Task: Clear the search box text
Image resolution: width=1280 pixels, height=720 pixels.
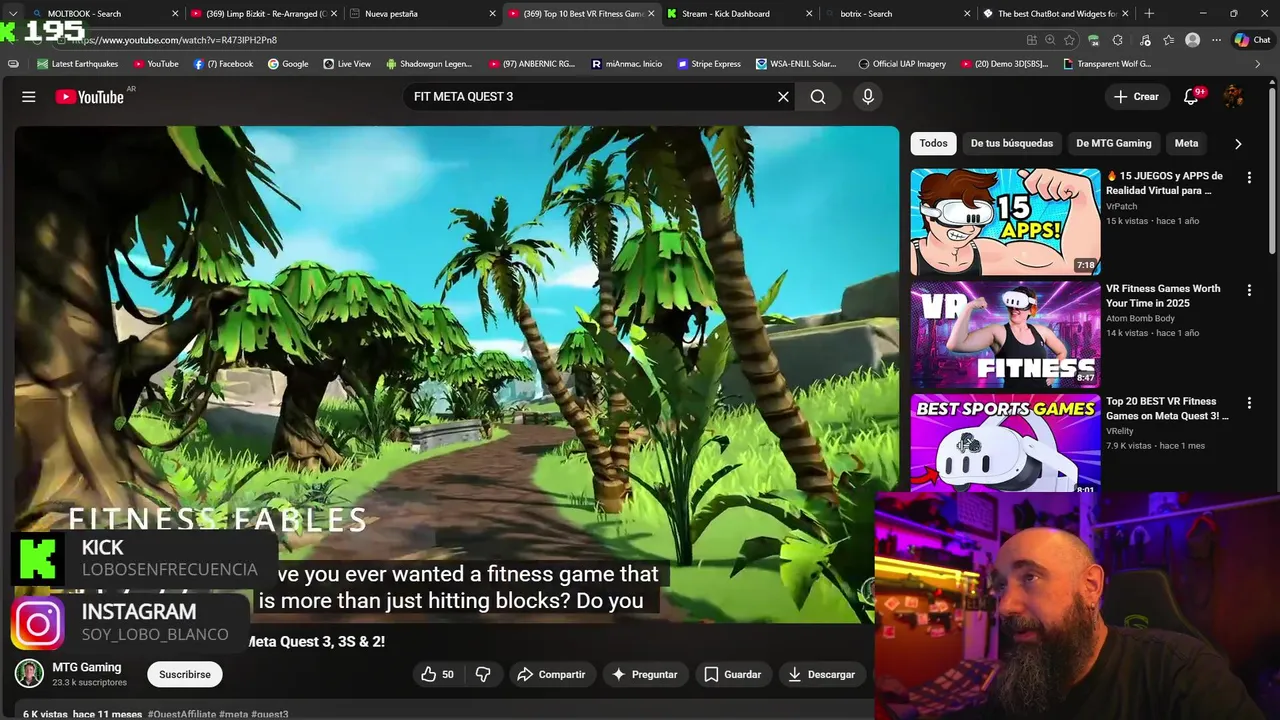Action: 783,97
